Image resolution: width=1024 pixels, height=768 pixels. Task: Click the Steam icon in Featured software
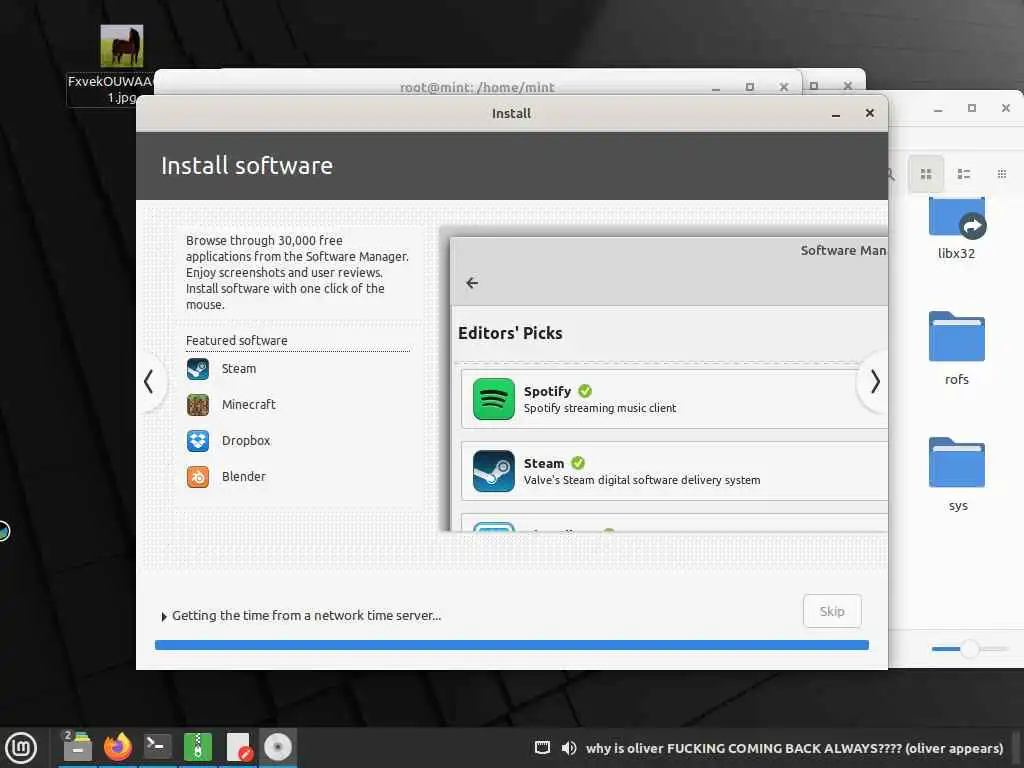(198, 369)
